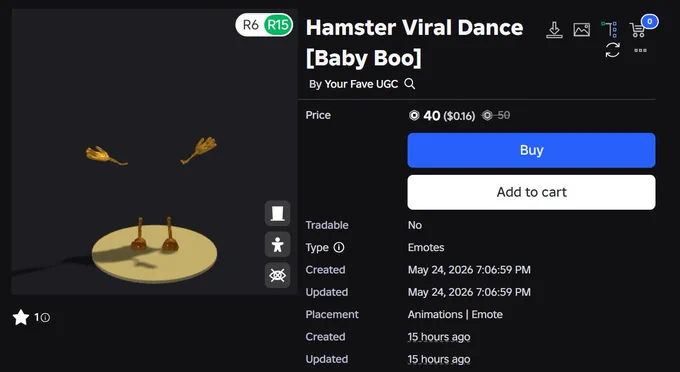Click the Emotes type value
Screen dimensions: 680x372
(426, 248)
